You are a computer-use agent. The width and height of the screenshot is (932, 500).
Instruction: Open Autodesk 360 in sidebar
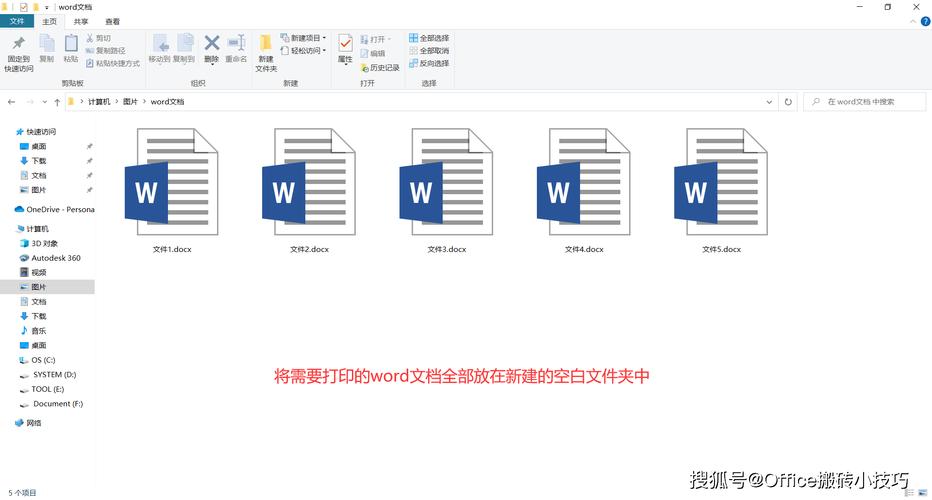(x=50, y=258)
